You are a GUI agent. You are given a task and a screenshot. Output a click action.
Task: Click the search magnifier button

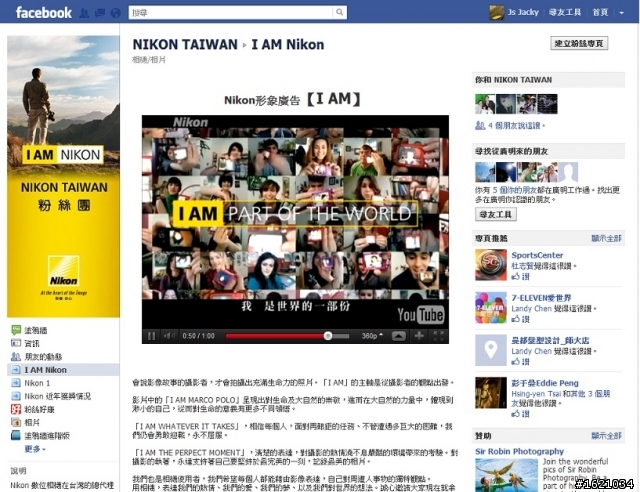tap(340, 12)
